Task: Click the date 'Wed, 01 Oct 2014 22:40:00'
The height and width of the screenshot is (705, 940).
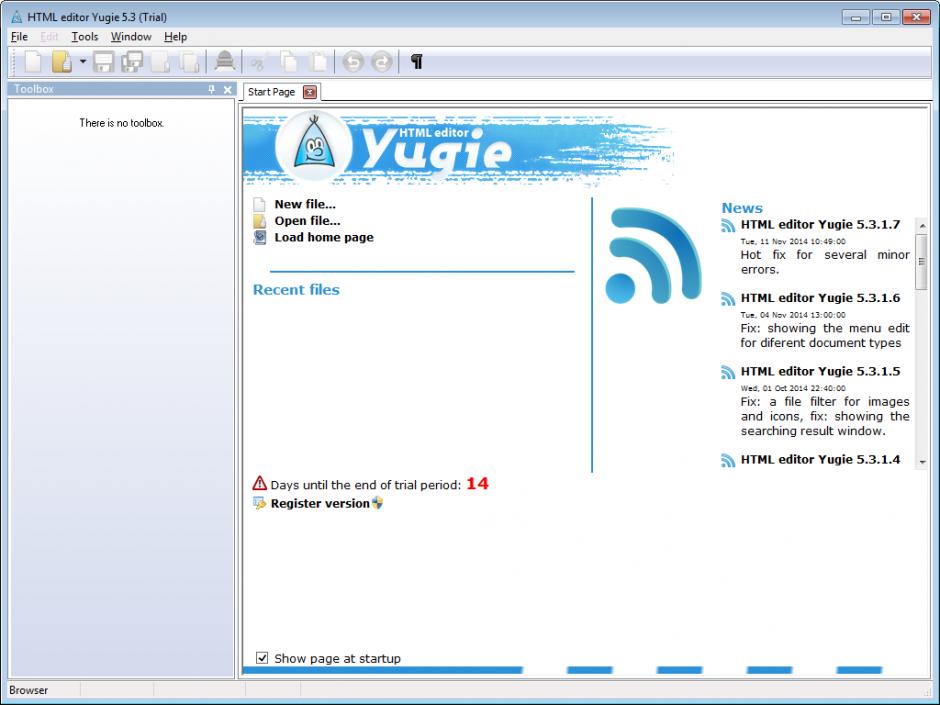Action: (x=793, y=388)
